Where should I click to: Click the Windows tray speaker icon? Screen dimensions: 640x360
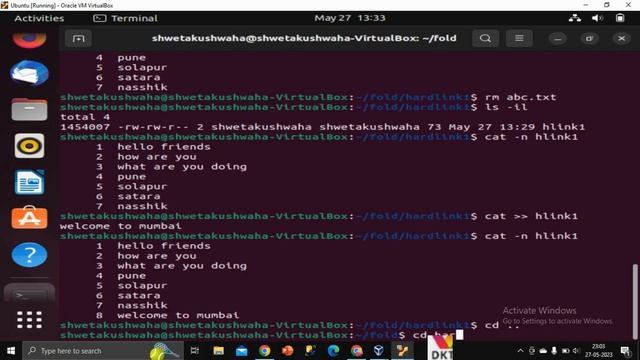[576, 351]
